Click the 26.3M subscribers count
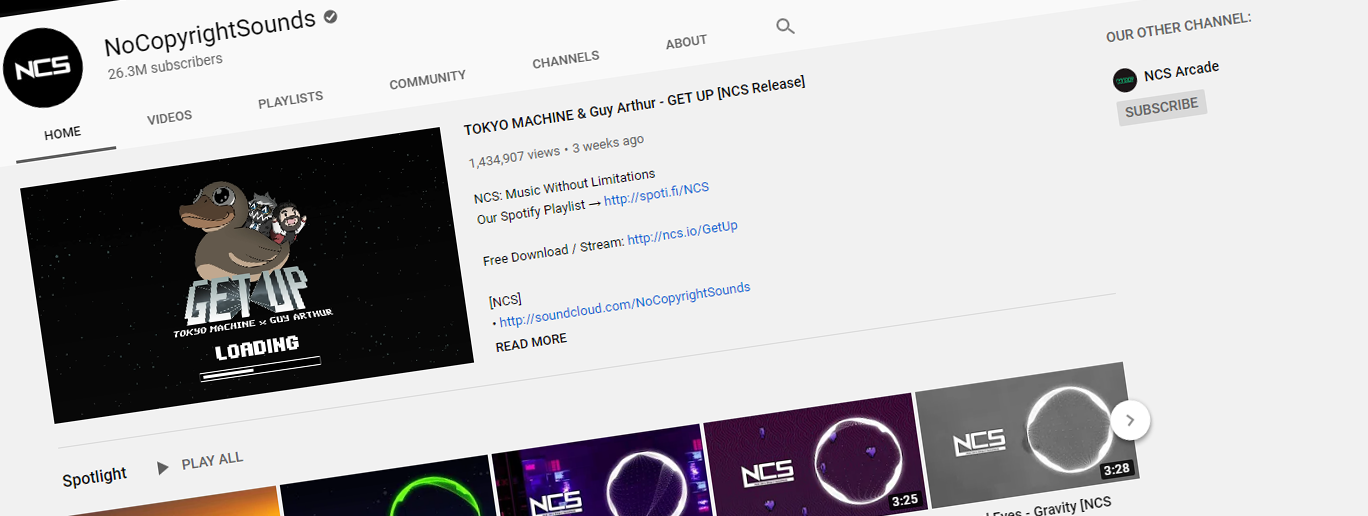1368x516 pixels. pyautogui.click(x=165, y=66)
